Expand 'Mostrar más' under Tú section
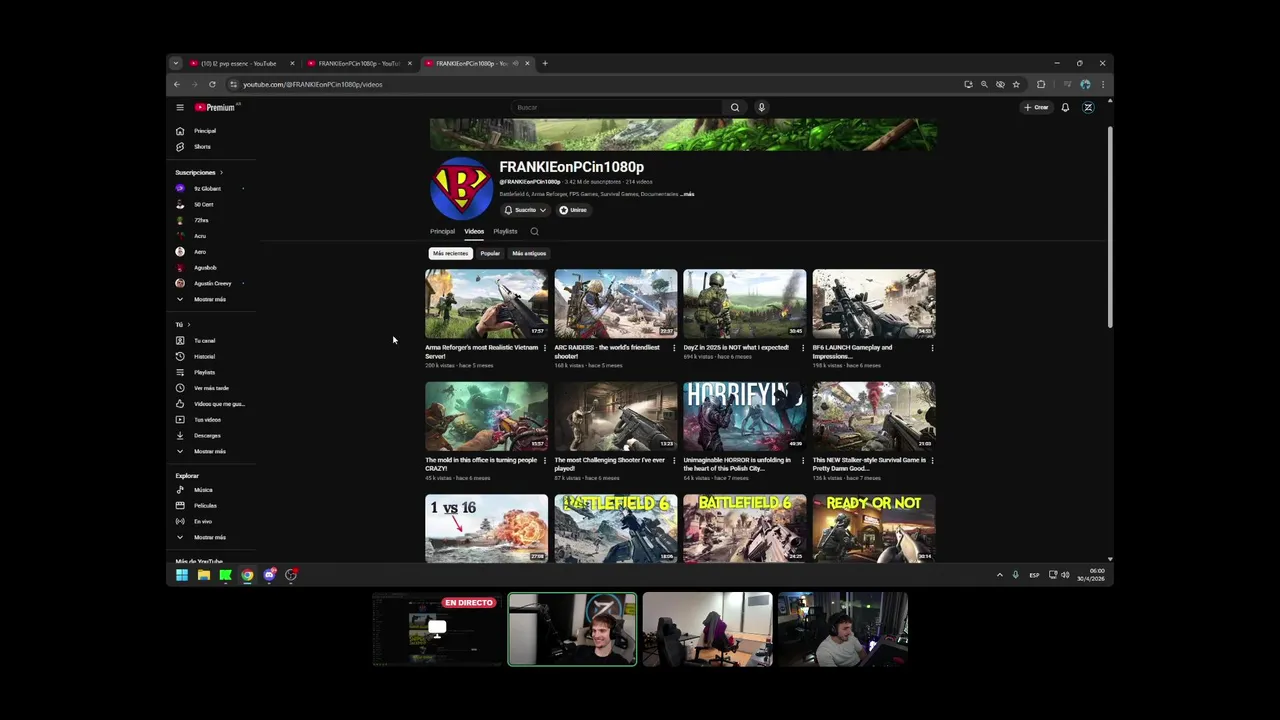The height and width of the screenshot is (720, 1280). 212,451
